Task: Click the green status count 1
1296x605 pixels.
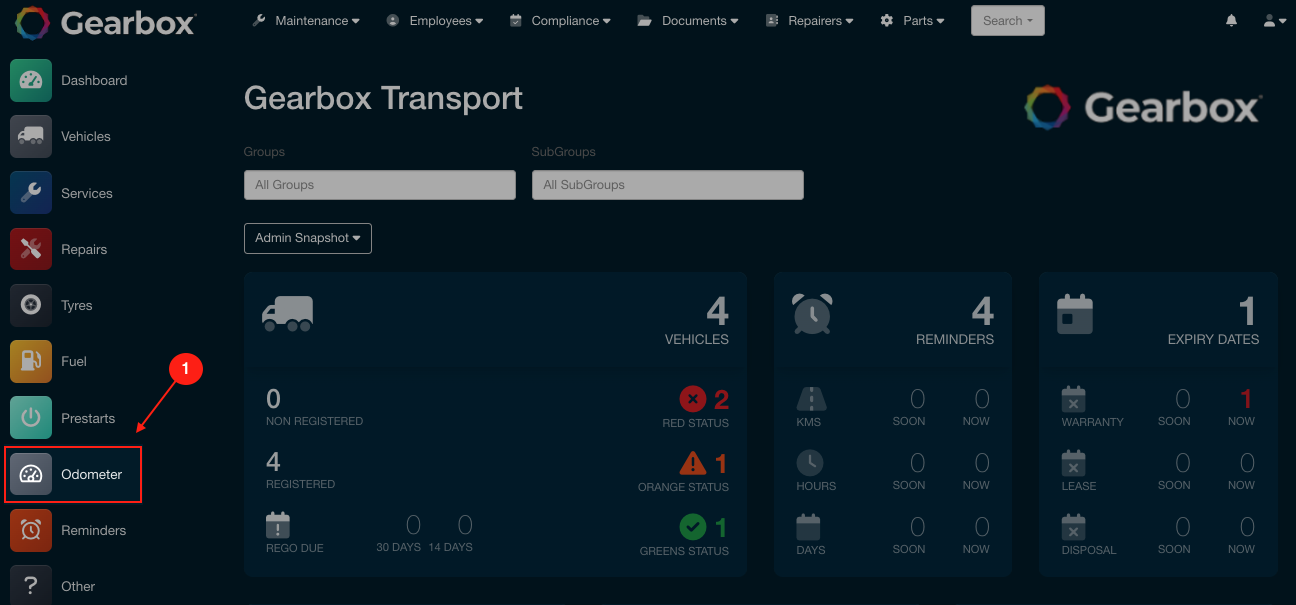Action: [x=722, y=526]
